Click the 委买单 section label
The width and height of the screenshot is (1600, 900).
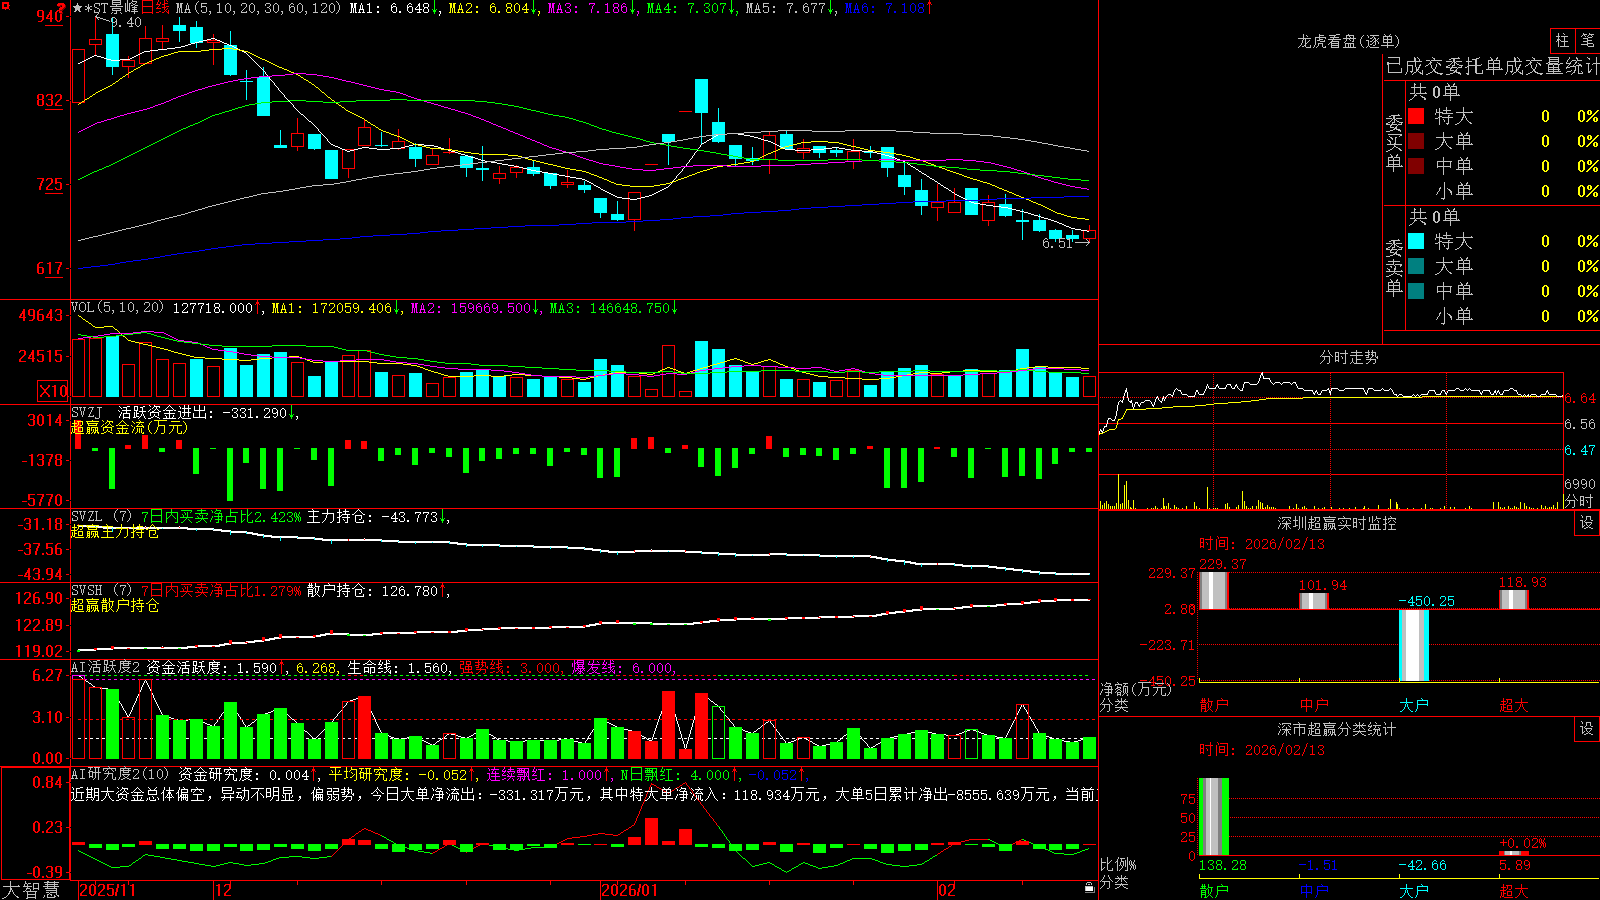point(1394,143)
